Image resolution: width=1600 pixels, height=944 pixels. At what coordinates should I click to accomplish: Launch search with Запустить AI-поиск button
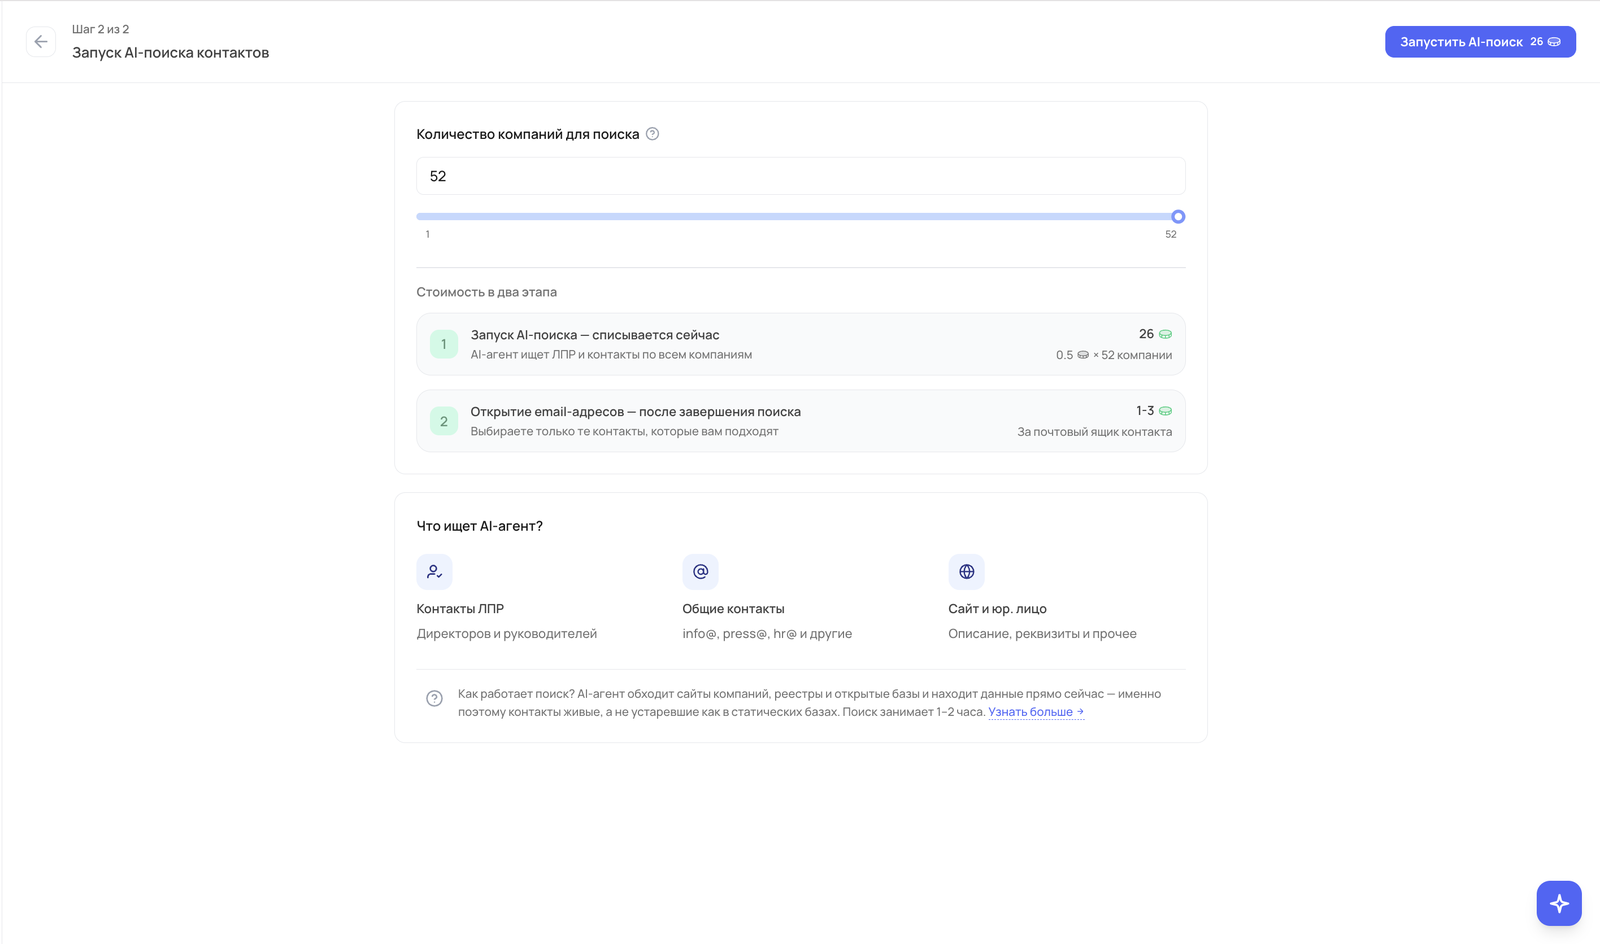(x=1480, y=42)
